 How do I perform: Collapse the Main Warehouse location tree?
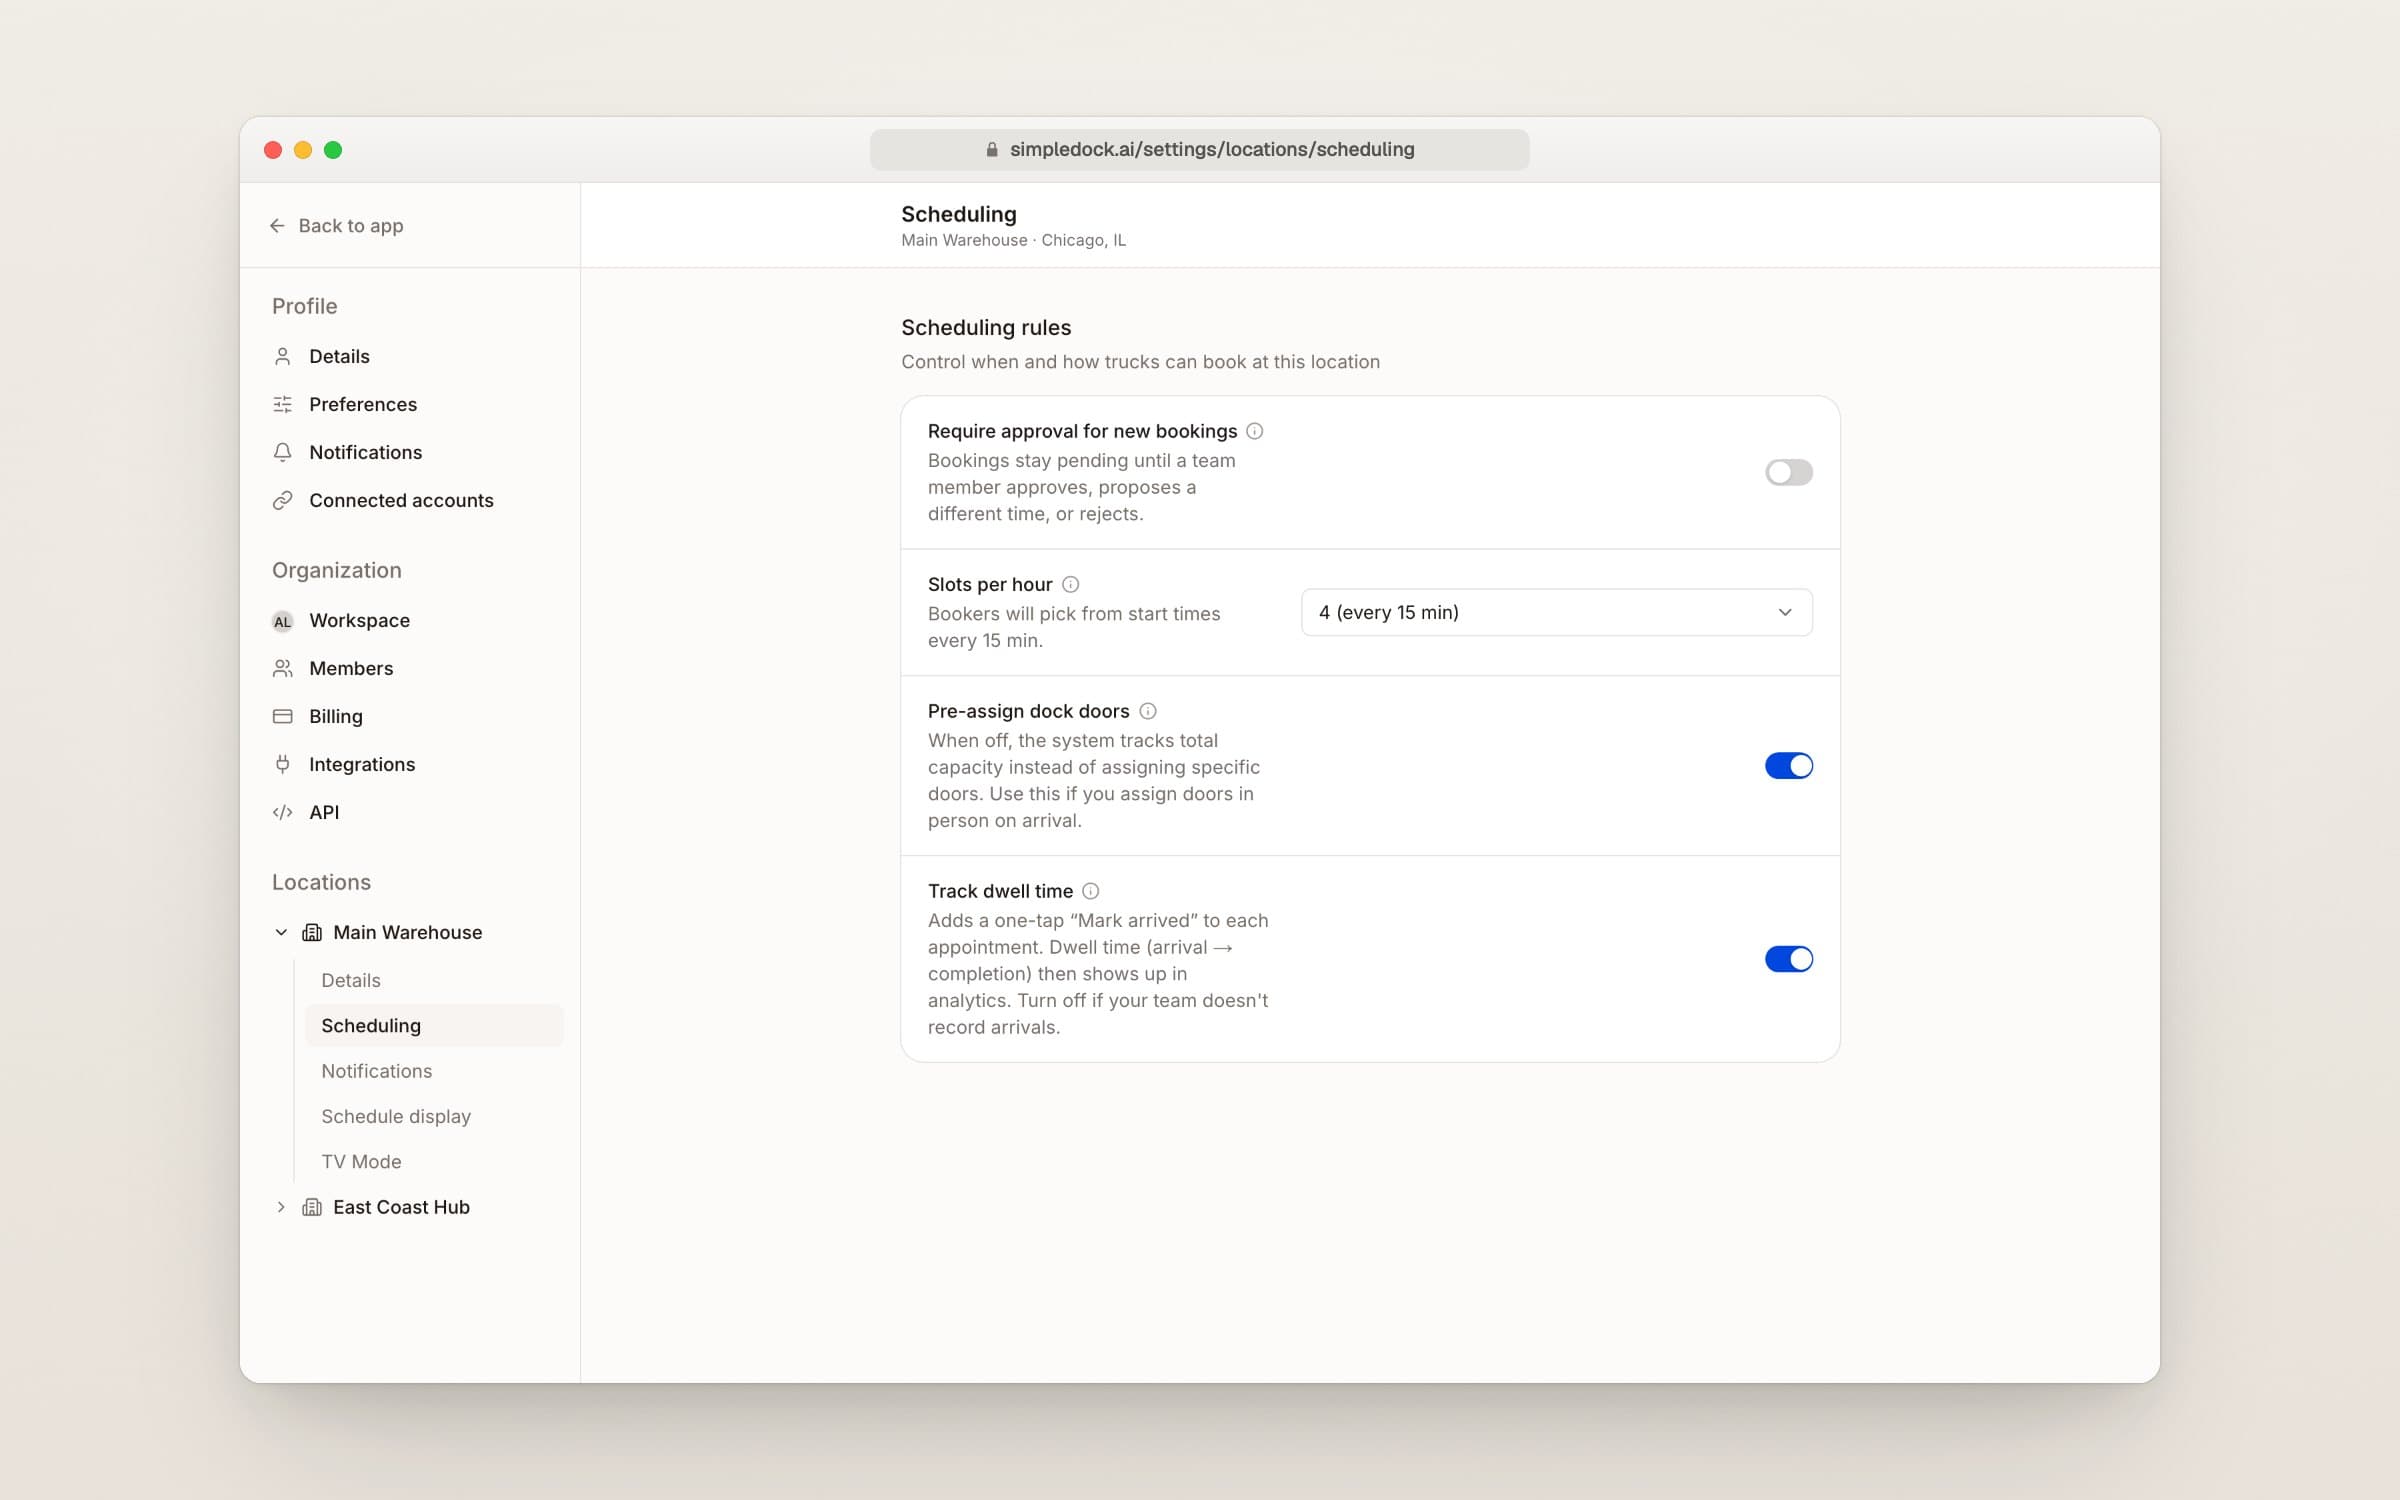click(281, 932)
